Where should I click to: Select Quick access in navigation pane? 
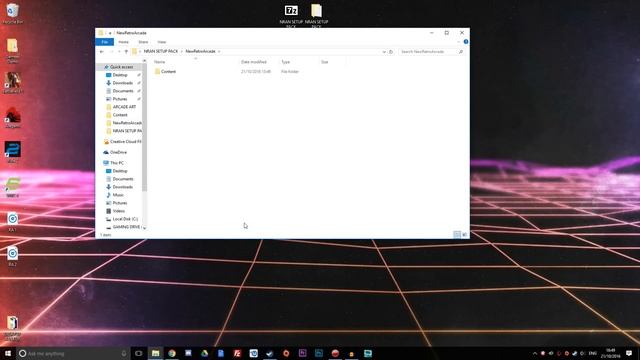[x=121, y=67]
